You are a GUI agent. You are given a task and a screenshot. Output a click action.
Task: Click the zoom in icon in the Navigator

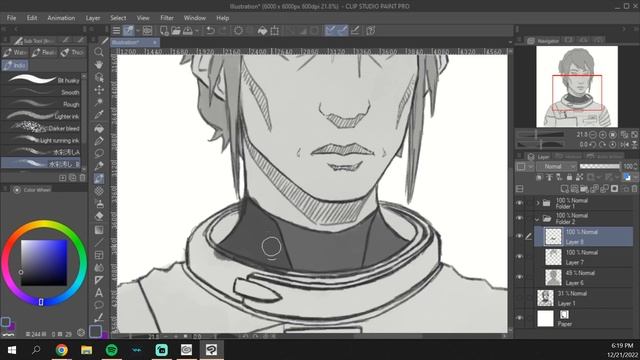pos(603,135)
